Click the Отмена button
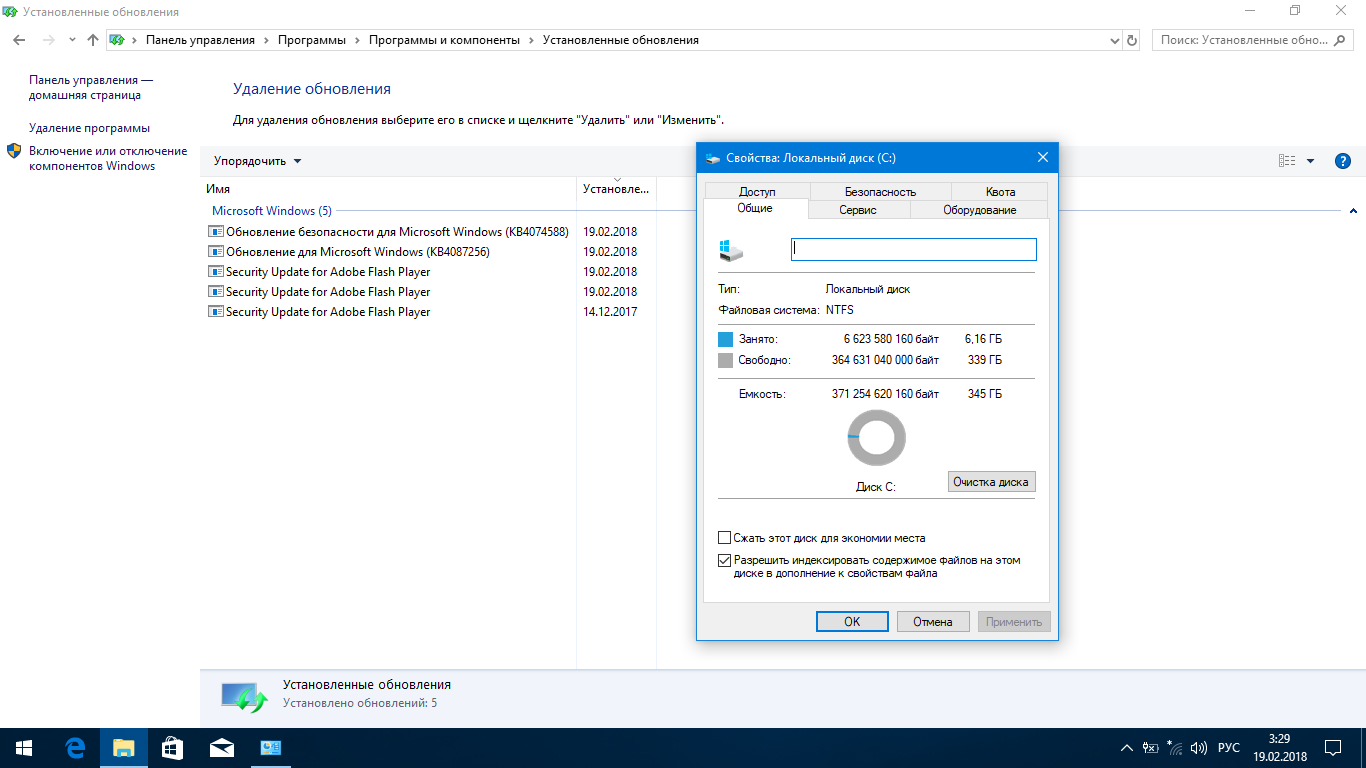Image resolution: width=1366 pixels, height=768 pixels. (x=933, y=622)
